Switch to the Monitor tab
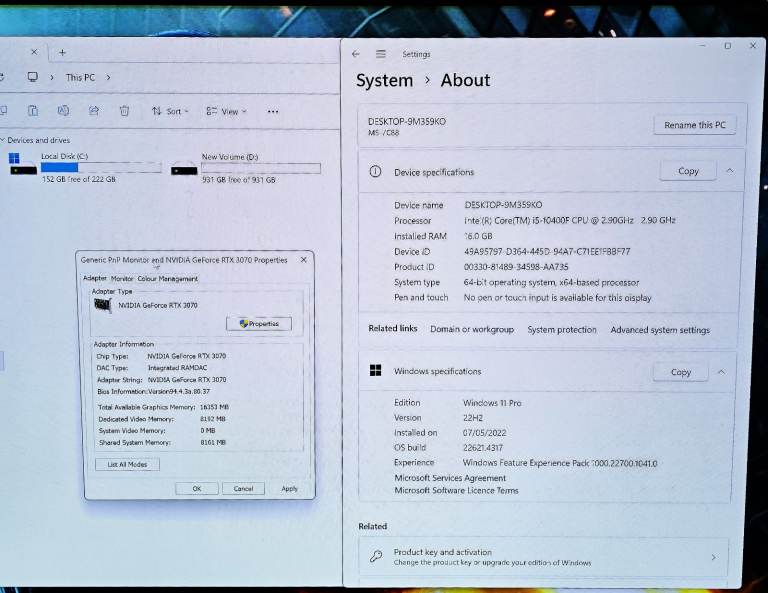The width and height of the screenshot is (768, 593). [x=122, y=279]
